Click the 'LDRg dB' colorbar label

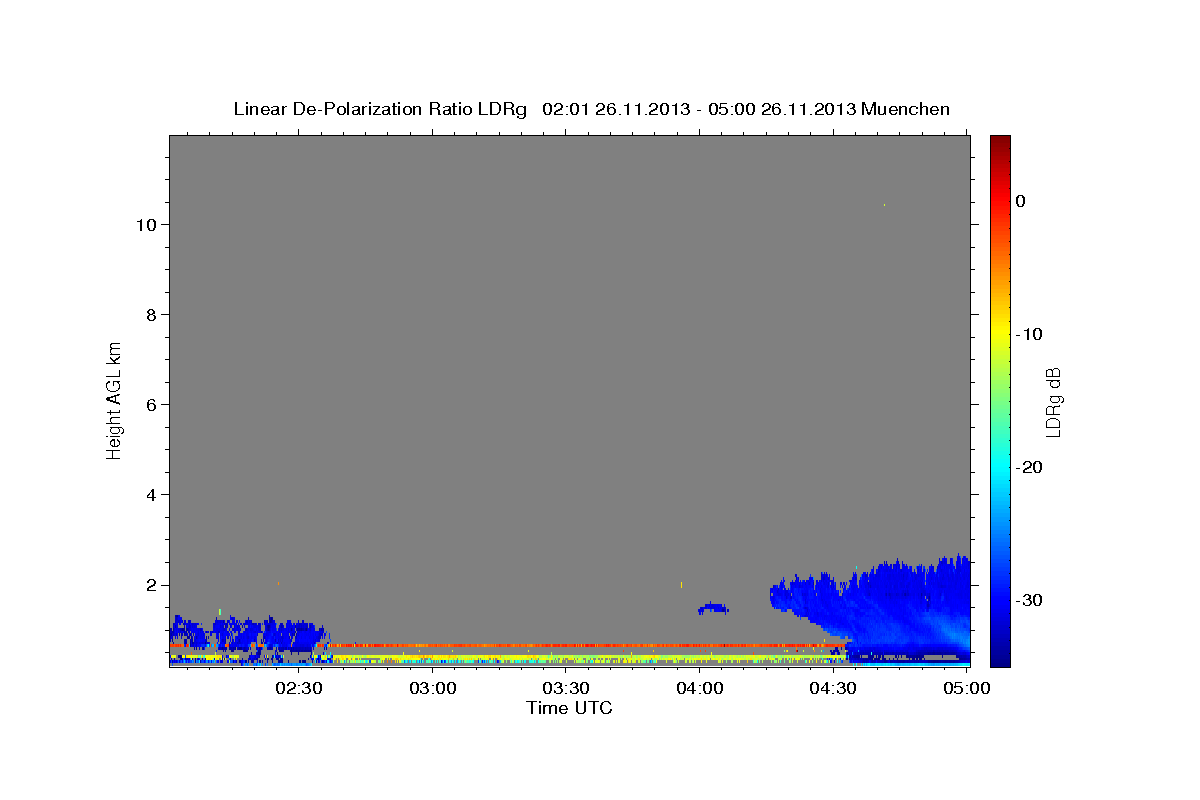[1052, 402]
